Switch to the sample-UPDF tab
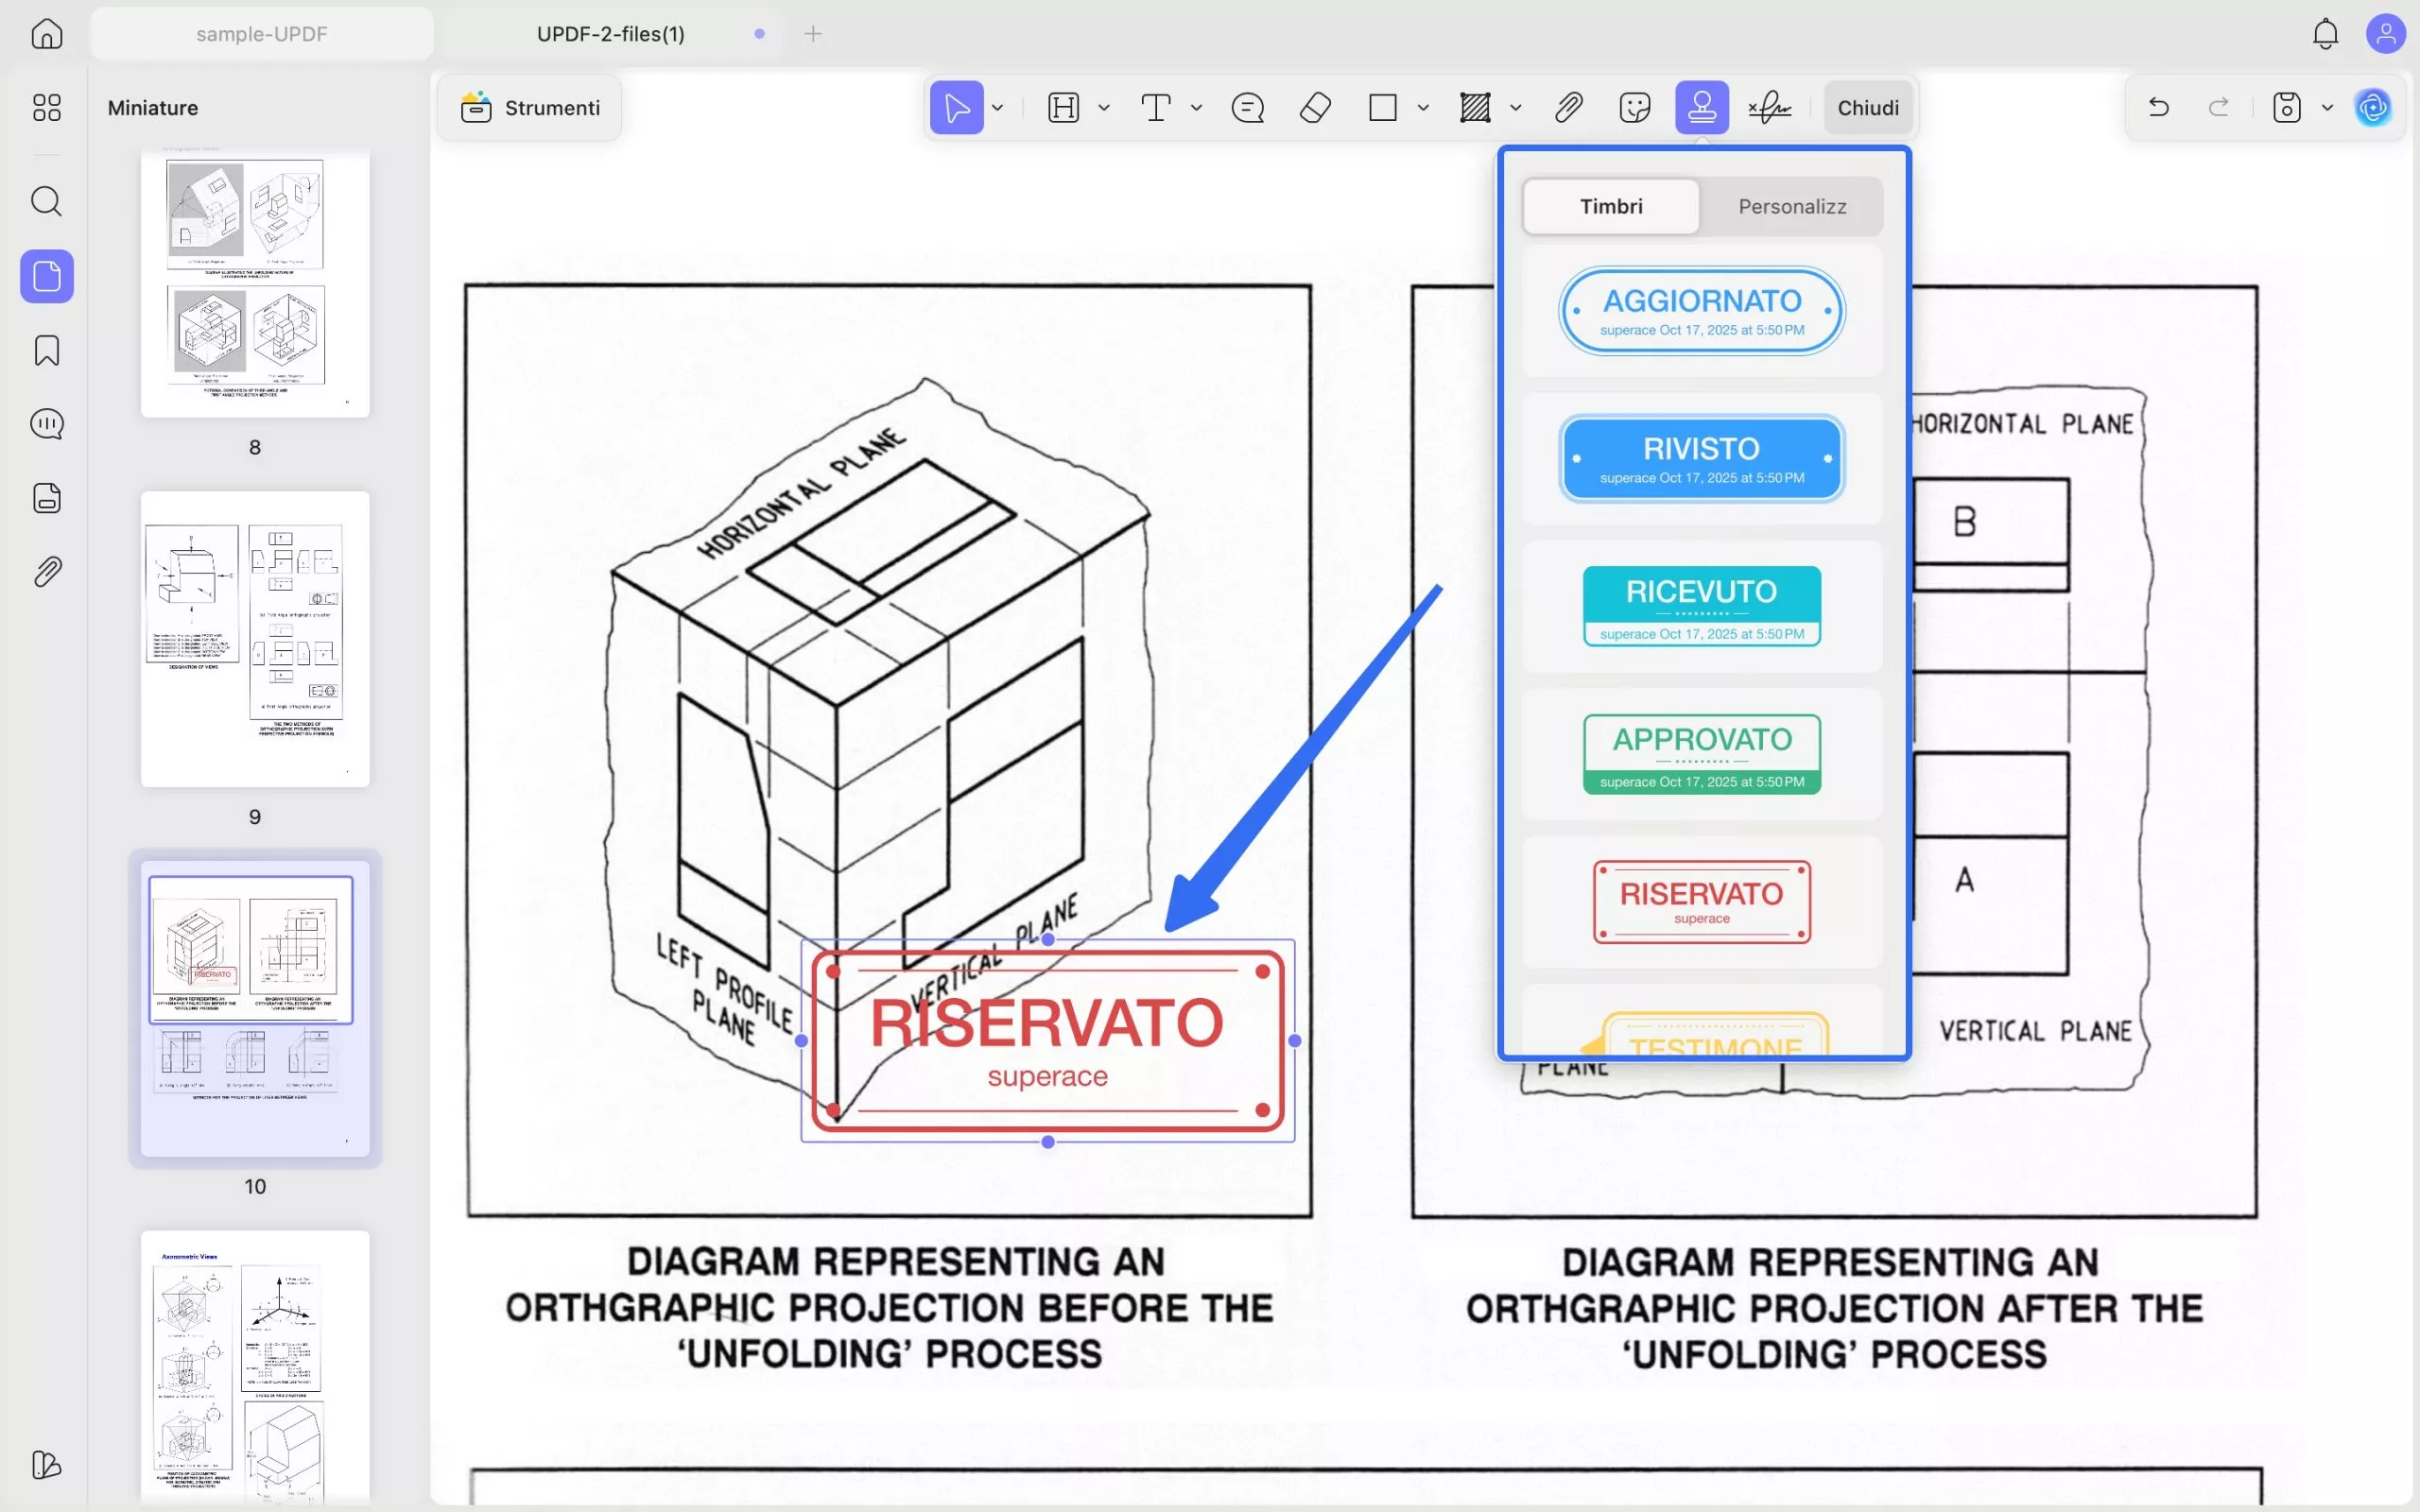This screenshot has width=2420, height=1512. pyautogui.click(x=261, y=34)
